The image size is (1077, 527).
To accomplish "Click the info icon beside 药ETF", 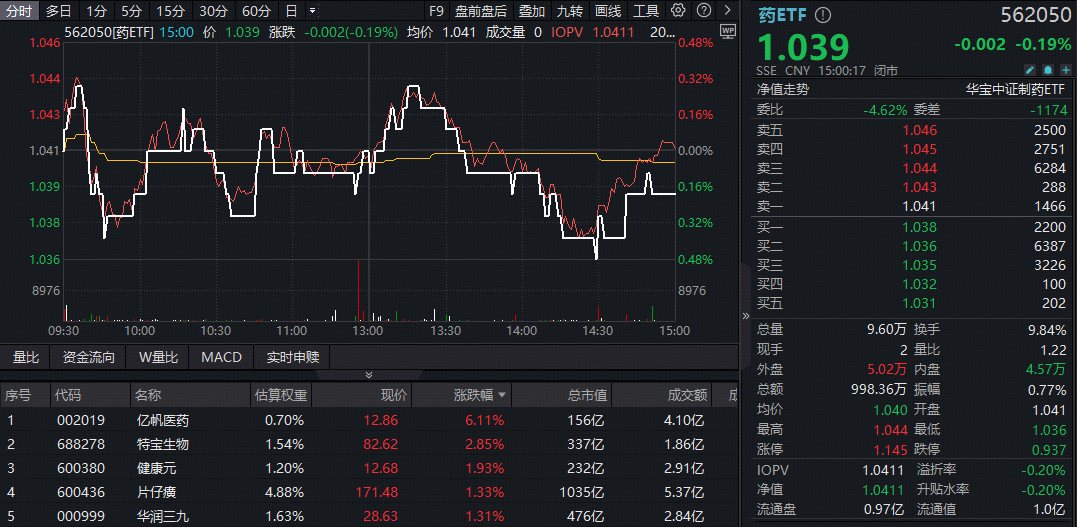I will coord(823,16).
